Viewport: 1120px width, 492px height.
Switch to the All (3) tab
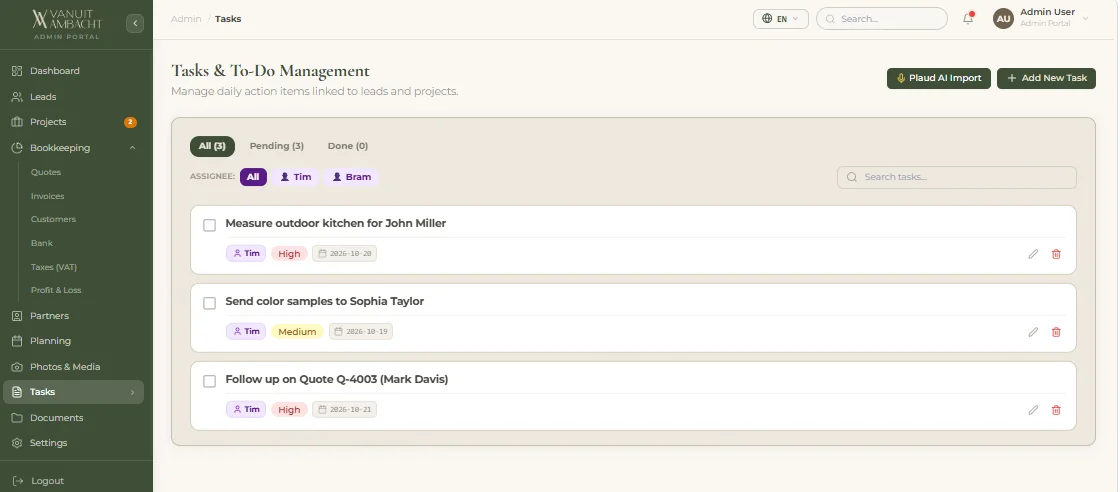pyautogui.click(x=212, y=146)
